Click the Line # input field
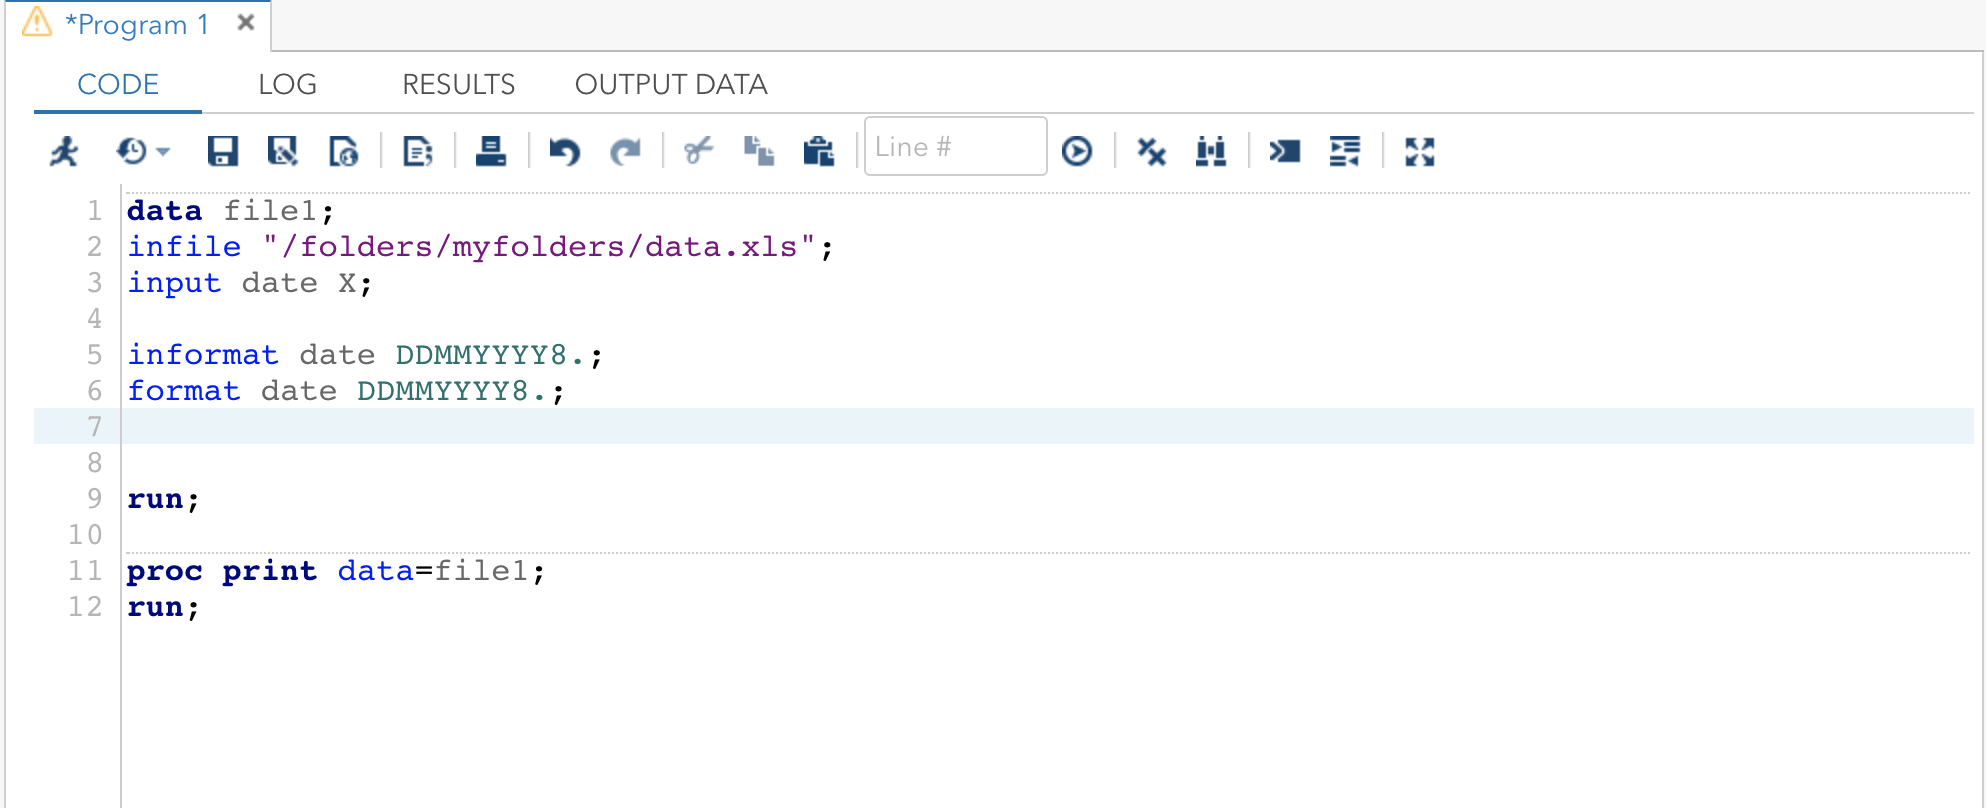 pyautogui.click(x=955, y=148)
